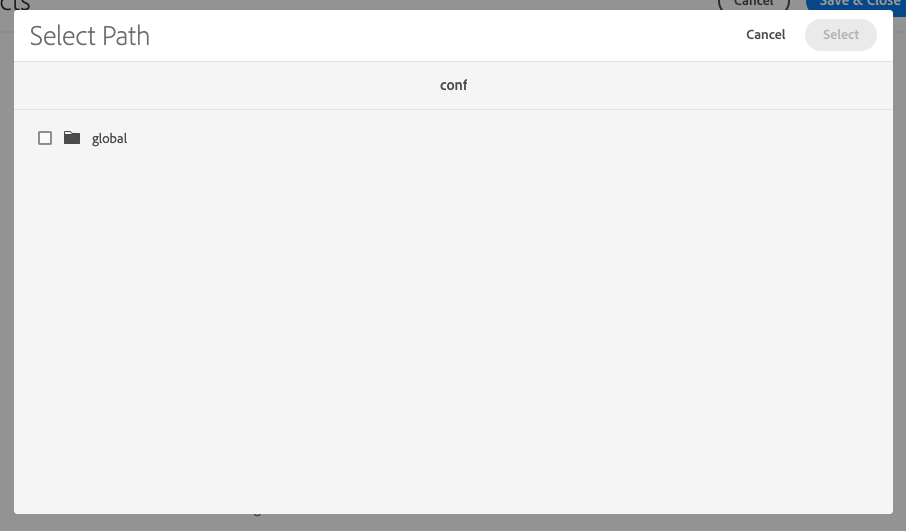906x531 pixels.
Task: Toggle selection of the global path checkbox
Action: coord(45,138)
